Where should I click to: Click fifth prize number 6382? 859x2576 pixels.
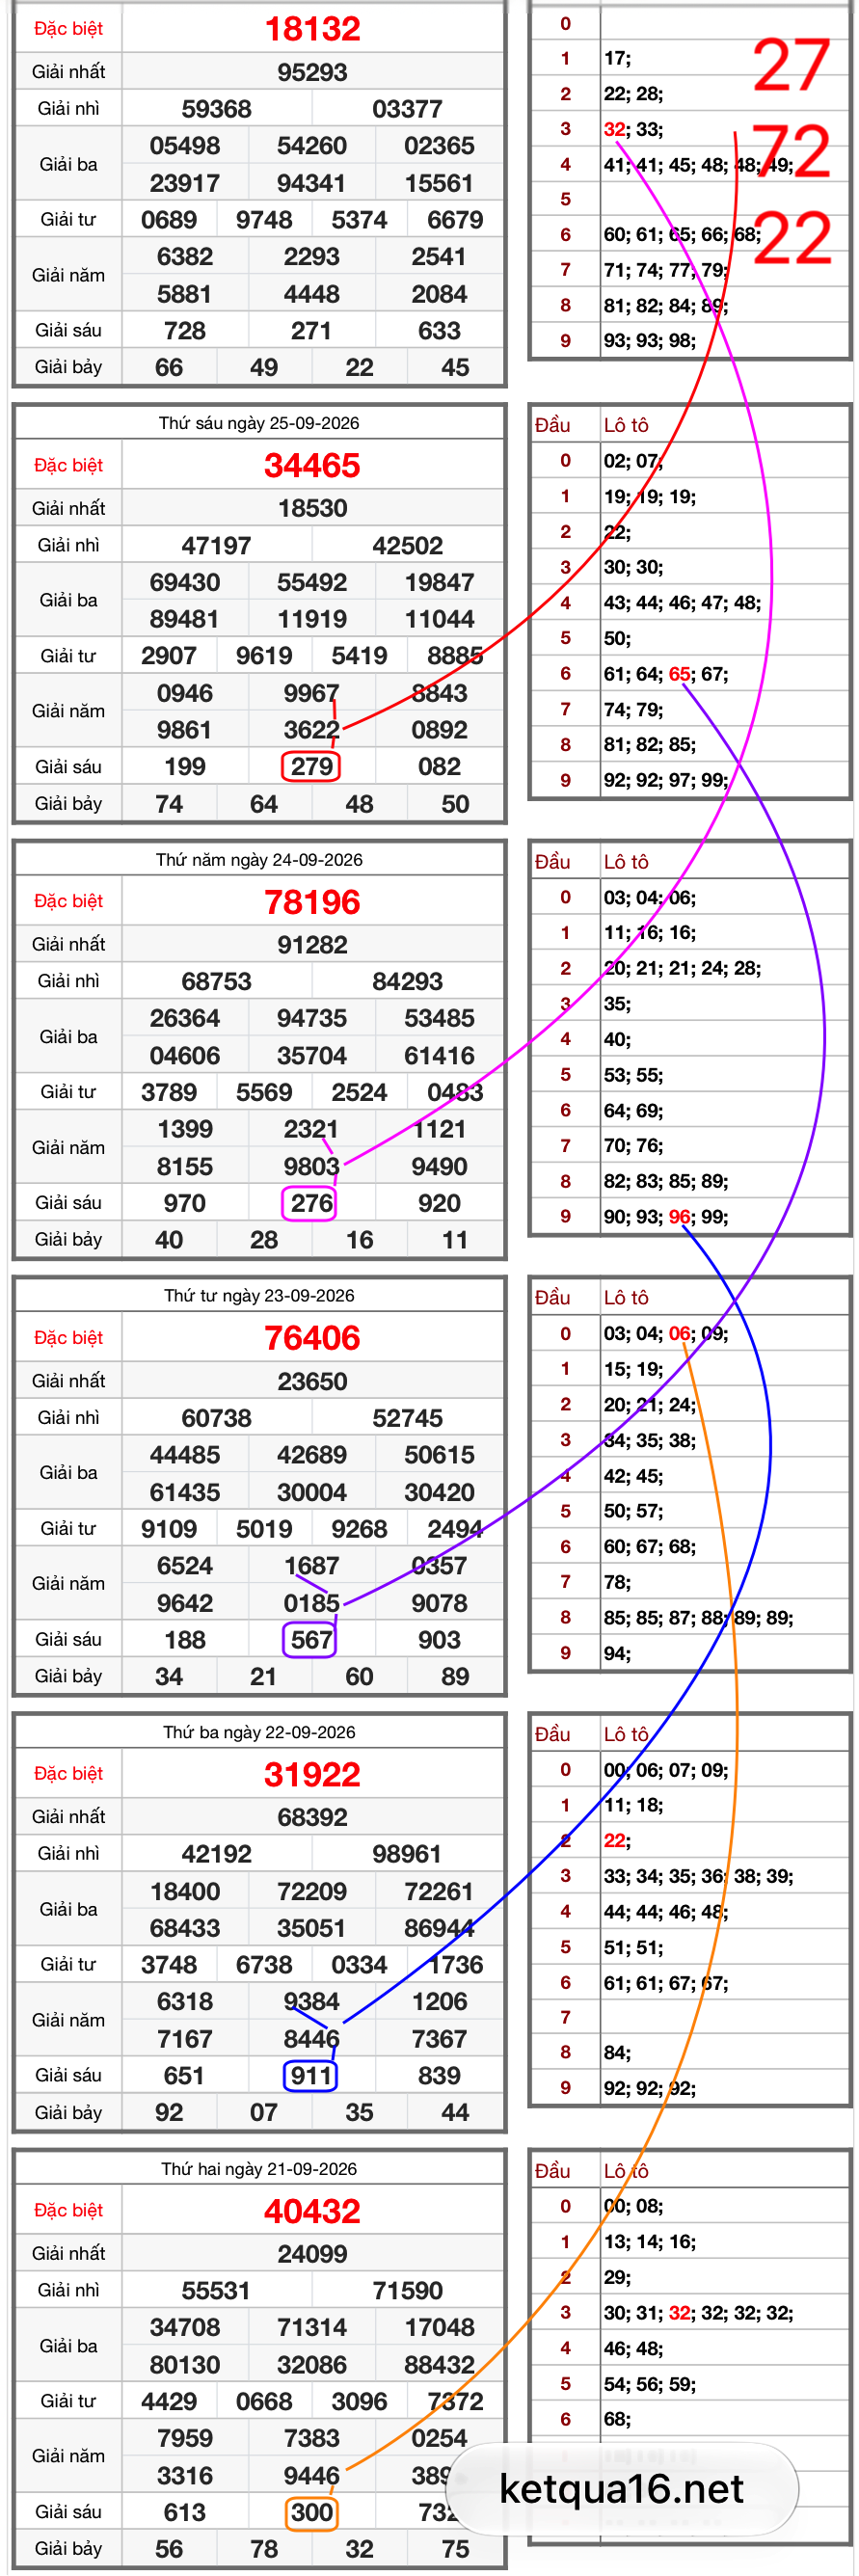tap(185, 257)
